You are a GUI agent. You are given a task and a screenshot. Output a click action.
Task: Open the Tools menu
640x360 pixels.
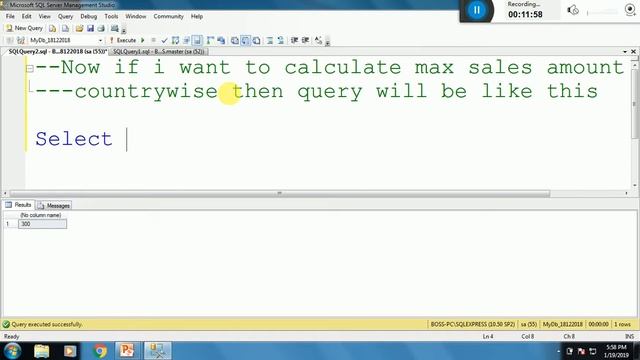[111, 16]
